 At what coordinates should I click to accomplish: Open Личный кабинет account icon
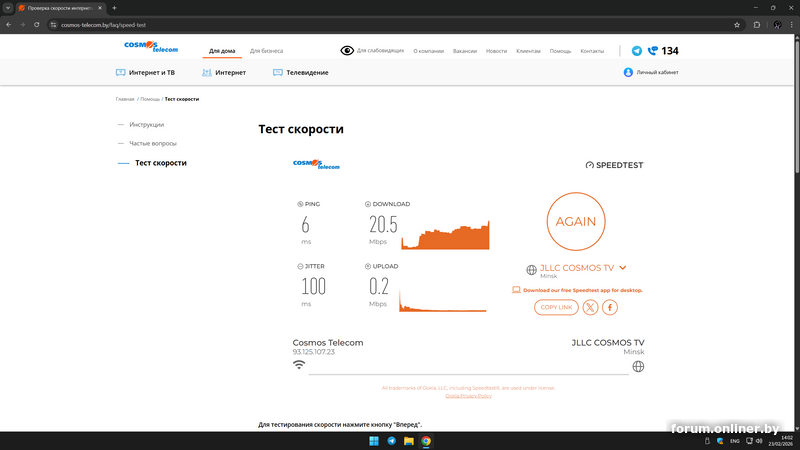tap(628, 72)
